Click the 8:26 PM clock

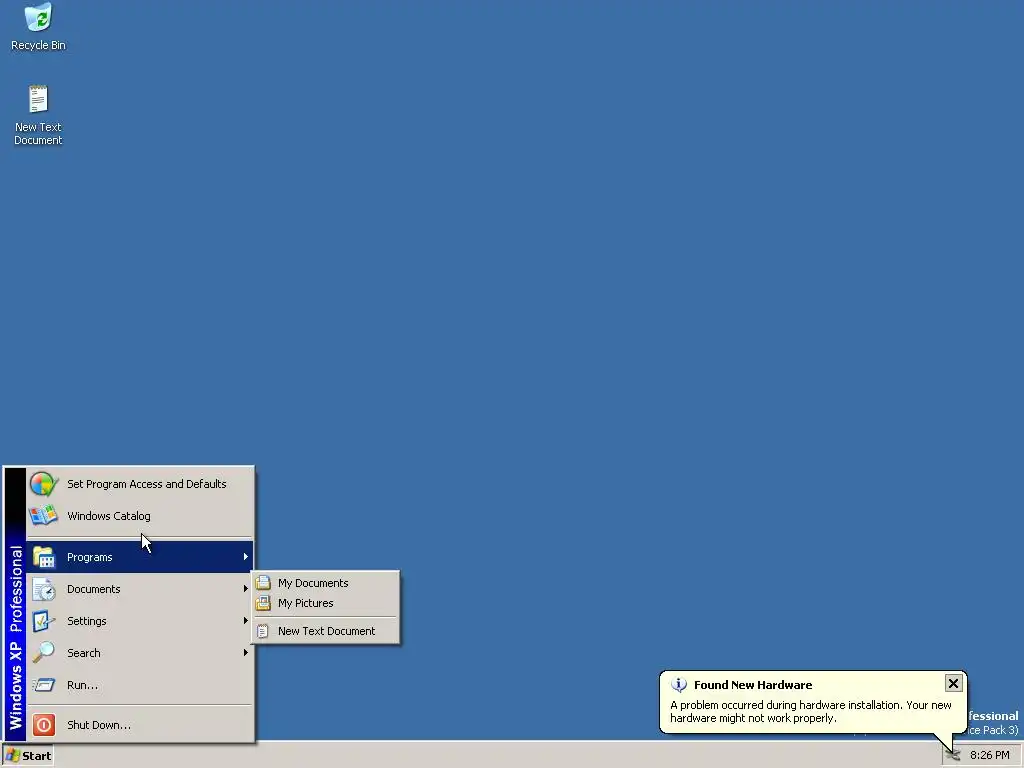[x=989, y=756]
